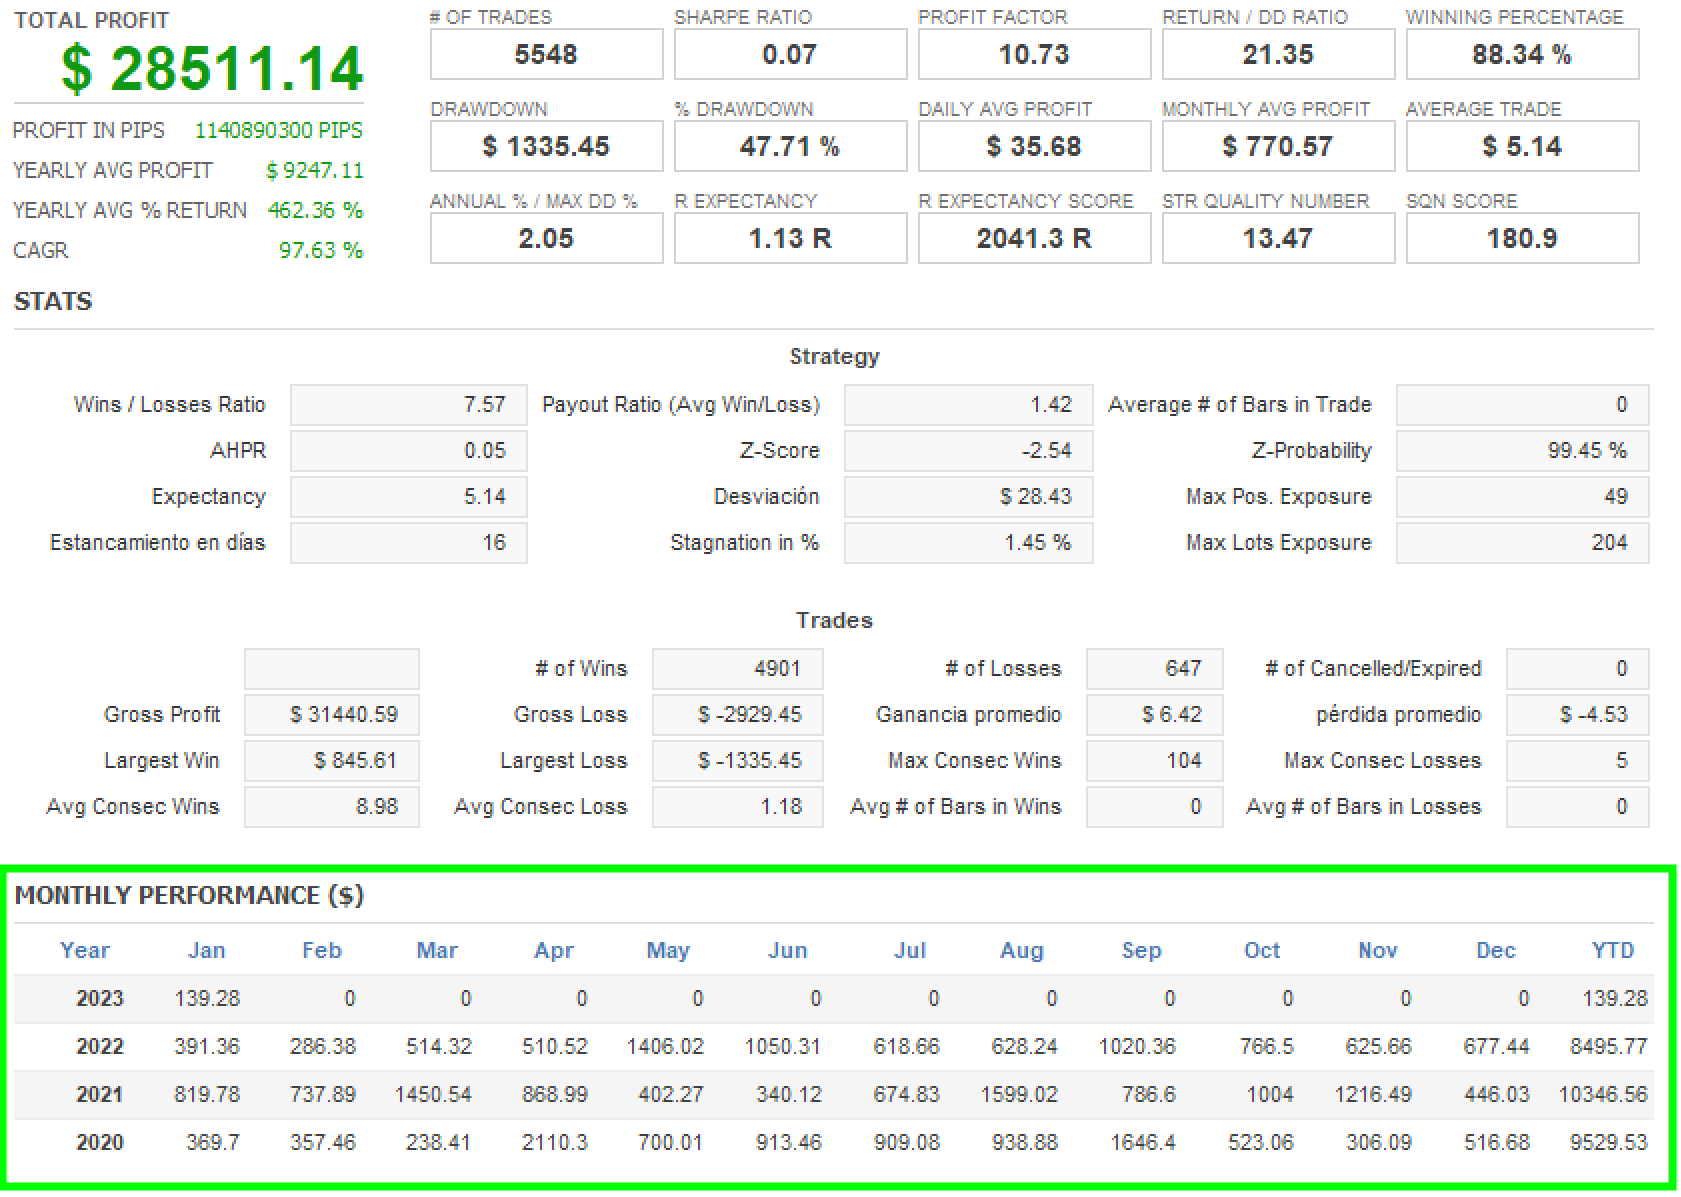
Task: Click the Sharpe Ratio box showing 0.07
Action: click(790, 54)
